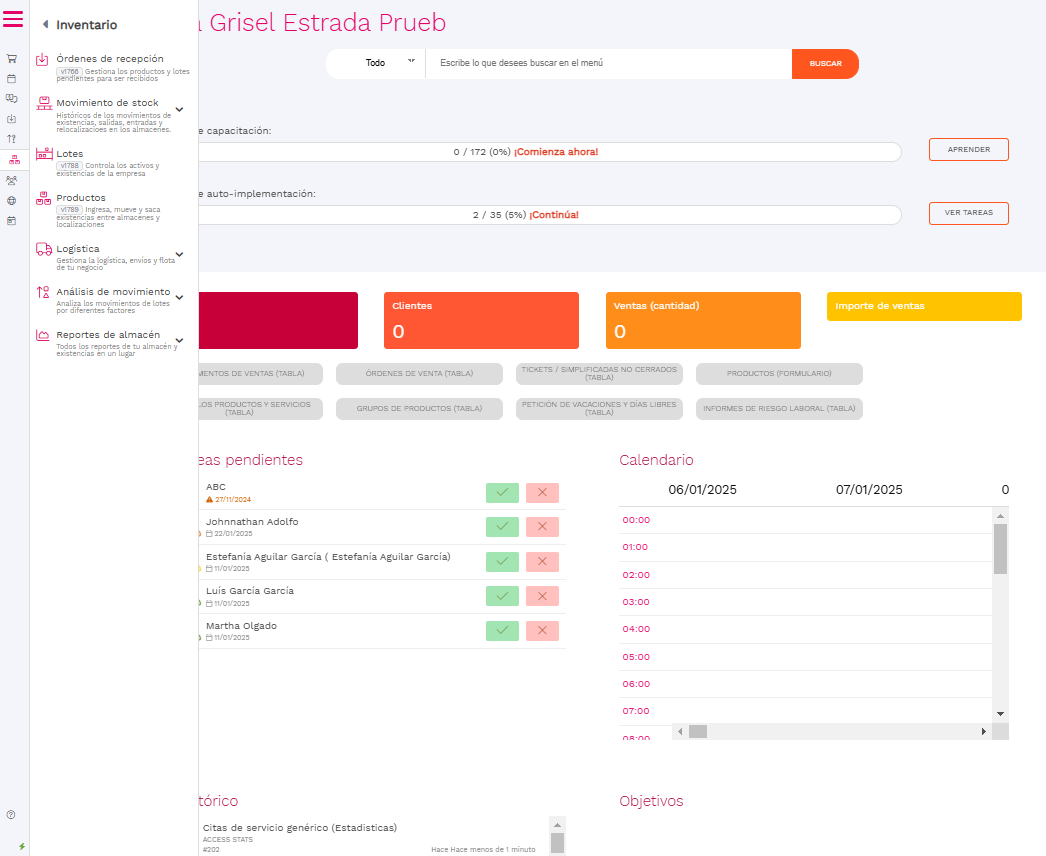Approve the Martha Olgado pending task

click(502, 631)
